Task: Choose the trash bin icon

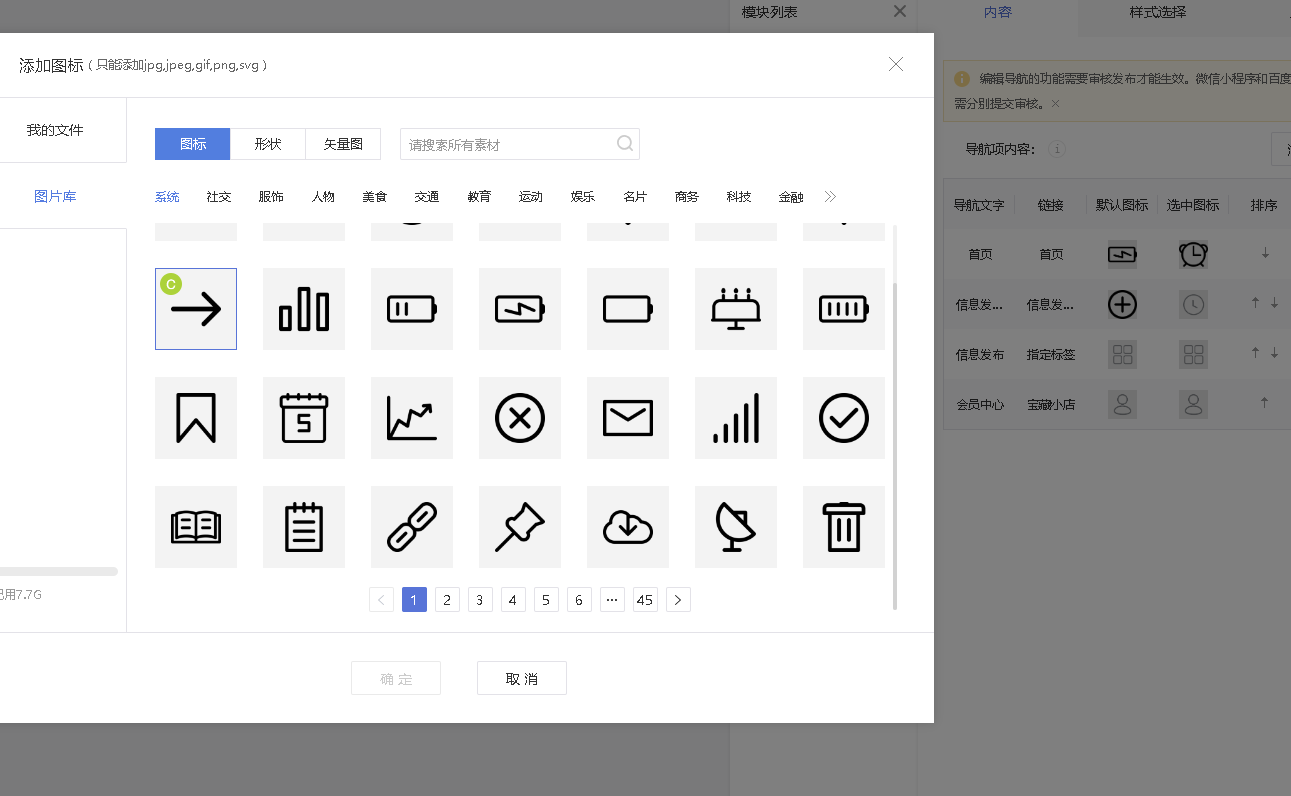Action: pyautogui.click(x=844, y=527)
